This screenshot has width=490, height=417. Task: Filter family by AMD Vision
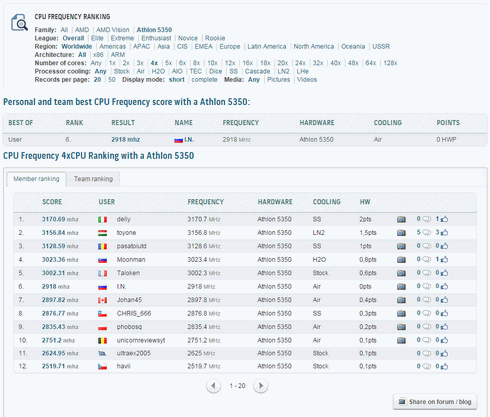tap(113, 30)
